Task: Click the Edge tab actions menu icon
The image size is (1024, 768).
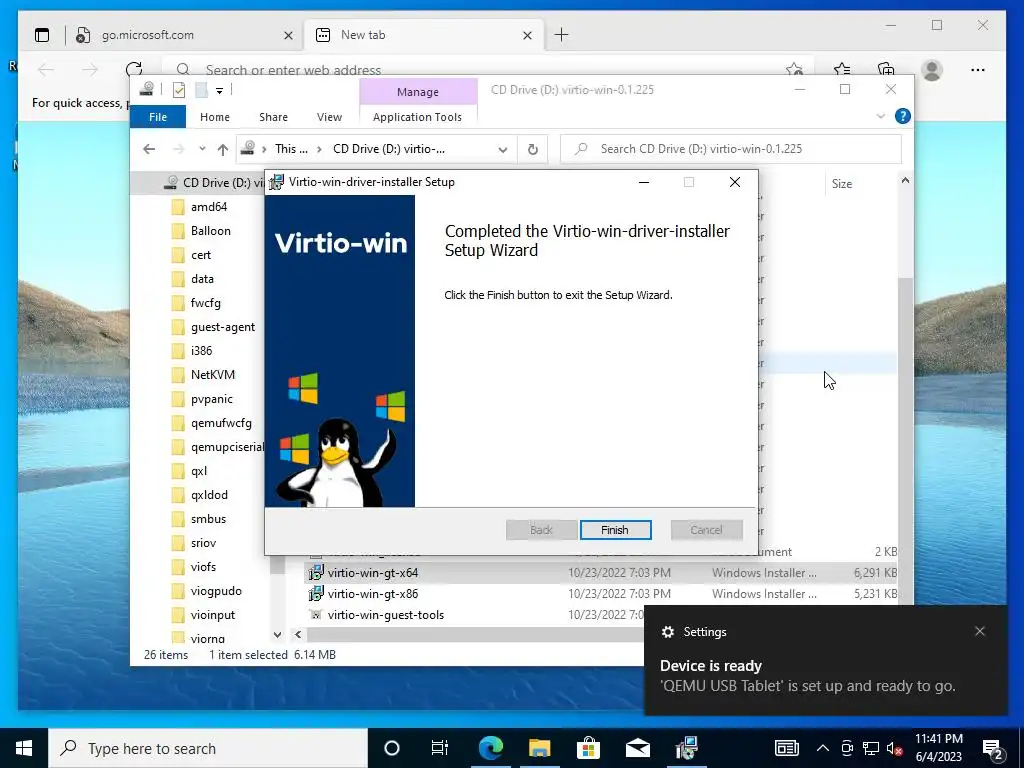Action: [42, 35]
